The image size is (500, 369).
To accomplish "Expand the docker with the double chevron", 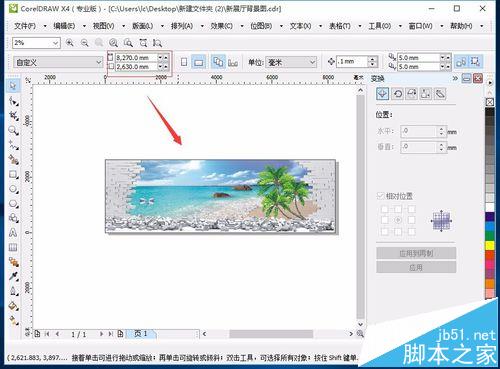I will [x=455, y=78].
